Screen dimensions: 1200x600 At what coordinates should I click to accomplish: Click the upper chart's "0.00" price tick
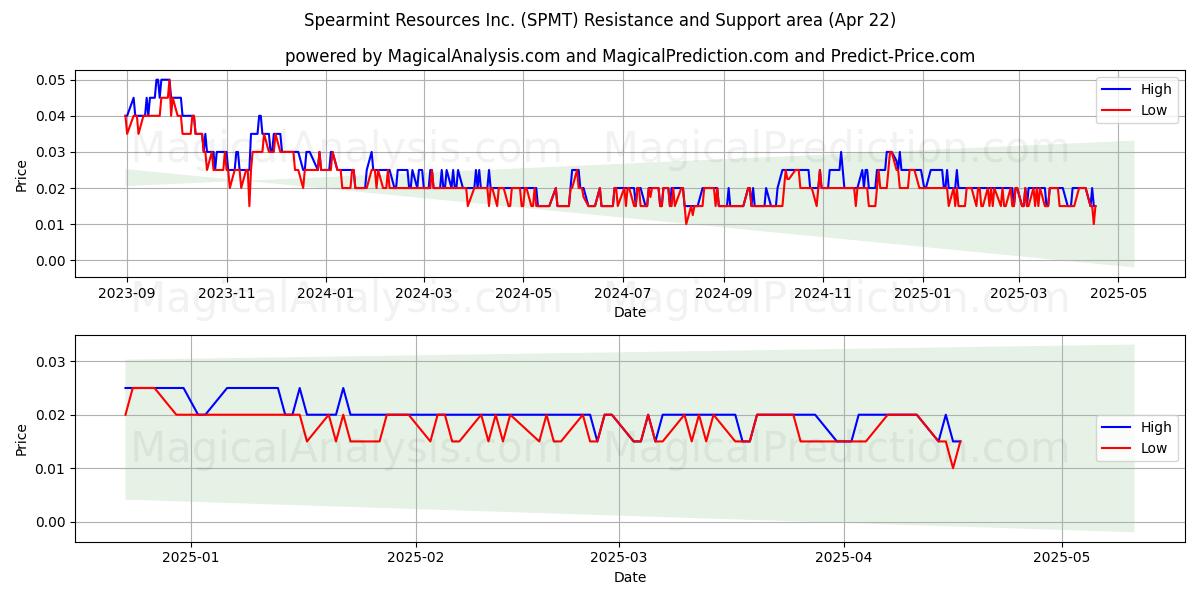[x=50, y=261]
